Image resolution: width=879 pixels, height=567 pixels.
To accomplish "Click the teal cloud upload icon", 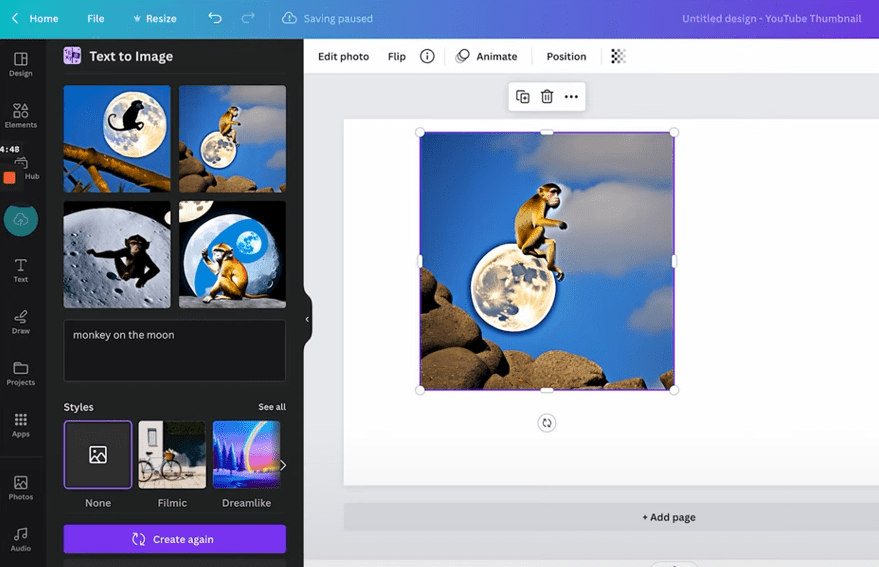I will [x=21, y=219].
